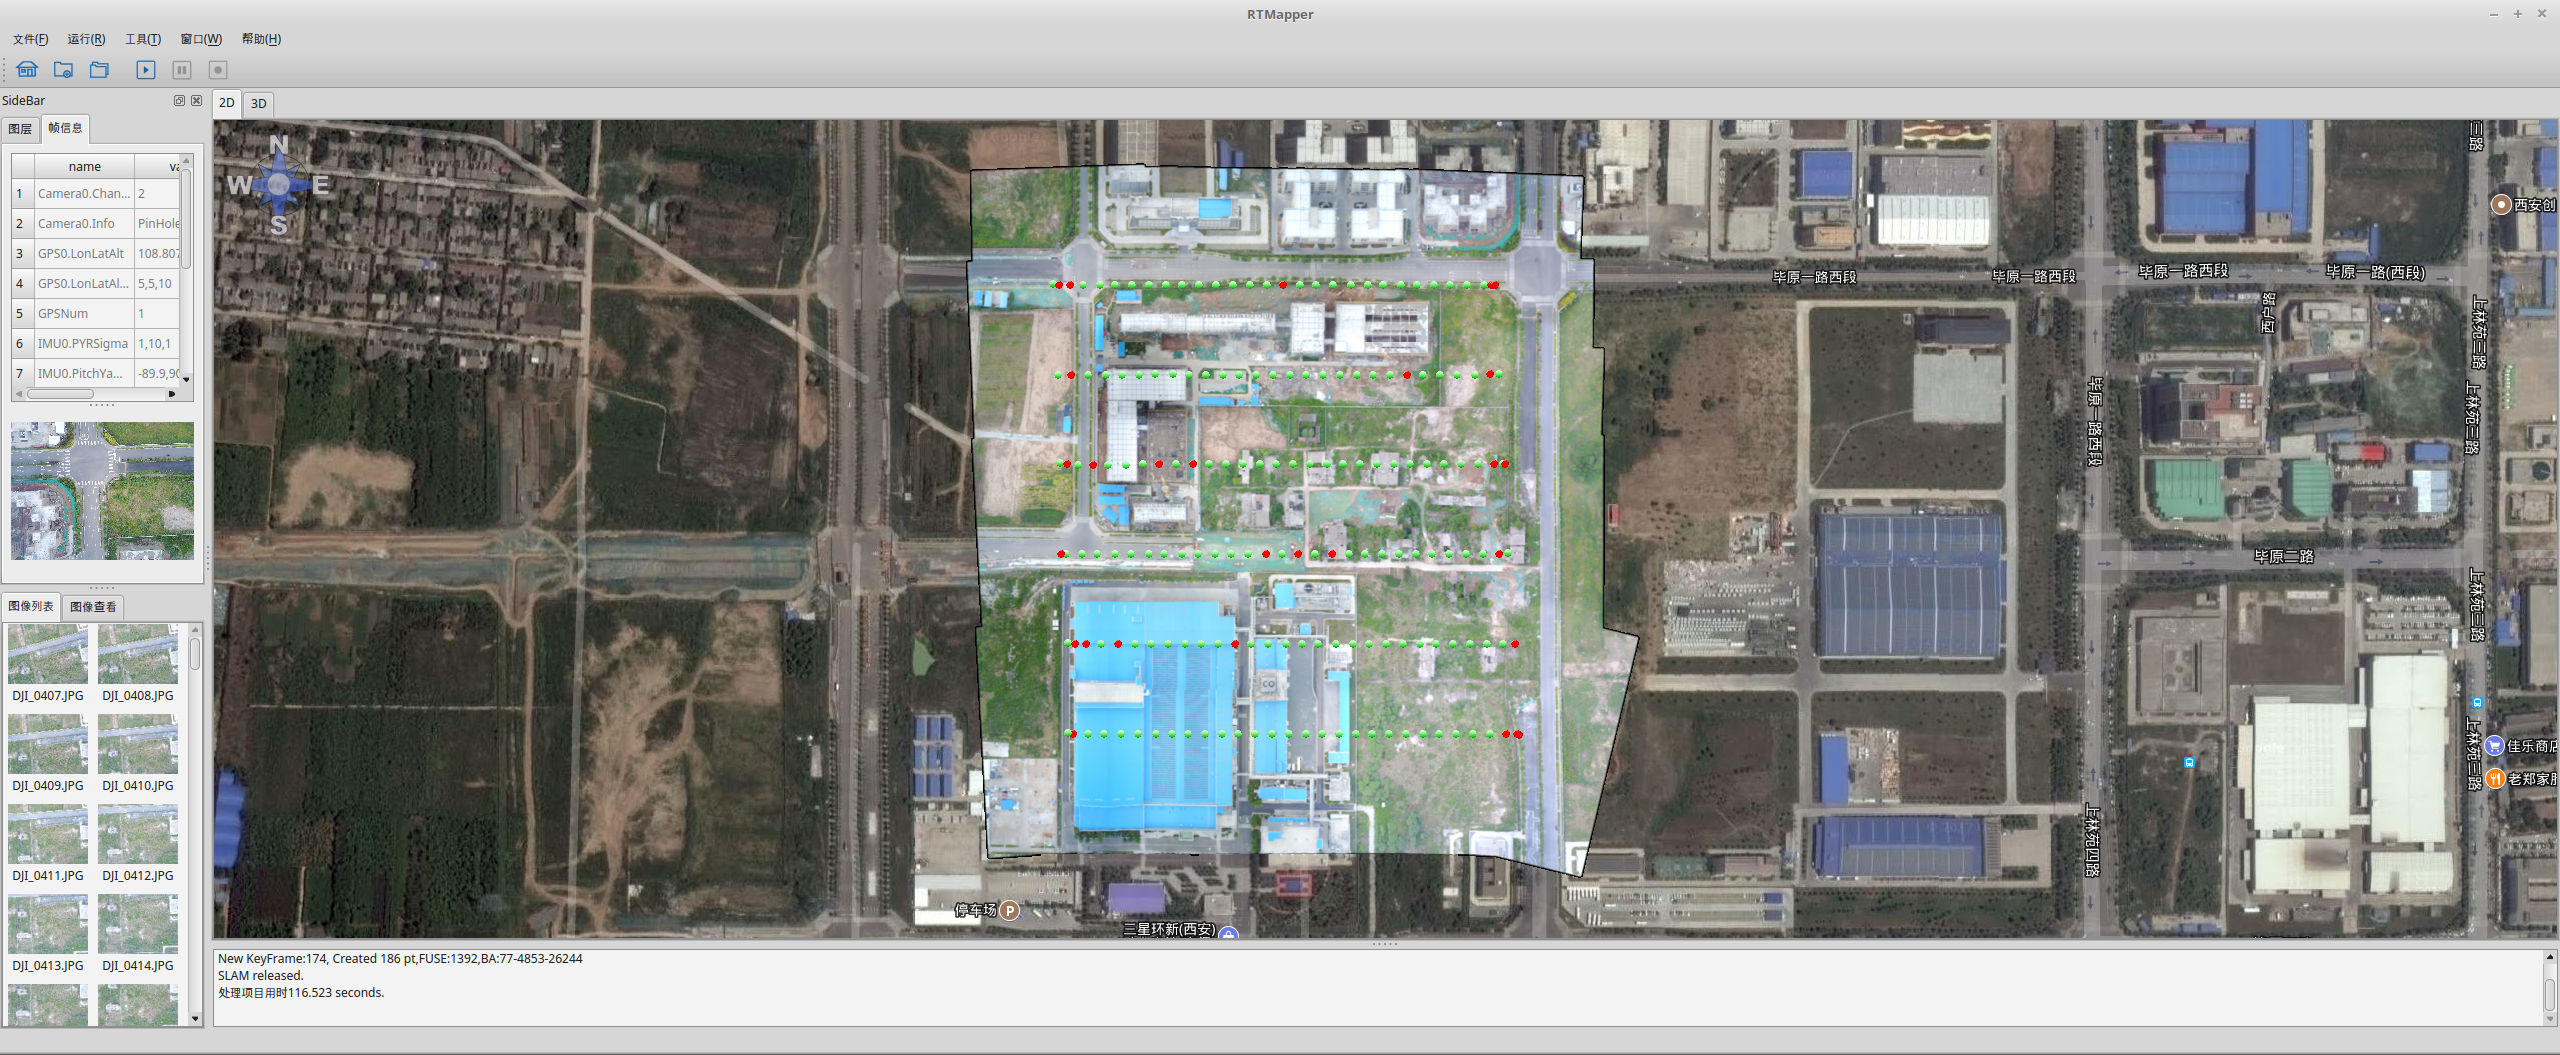The width and height of the screenshot is (2560, 1055).
Task: Select the new project folder icon
Action: pos(63,69)
